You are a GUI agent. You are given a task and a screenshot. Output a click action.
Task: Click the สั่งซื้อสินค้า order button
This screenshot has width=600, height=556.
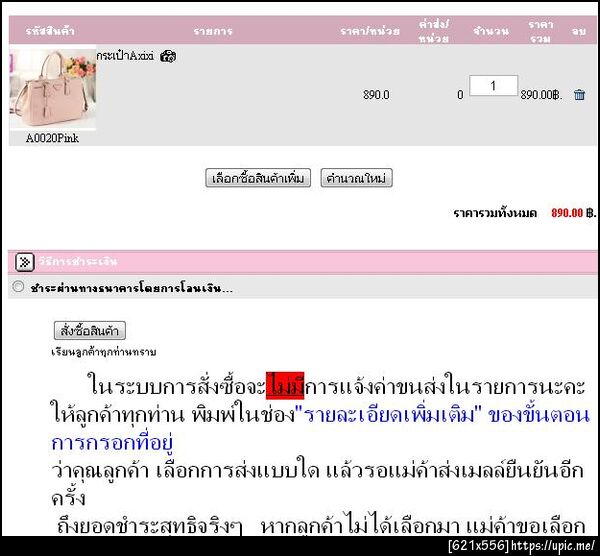(x=90, y=330)
